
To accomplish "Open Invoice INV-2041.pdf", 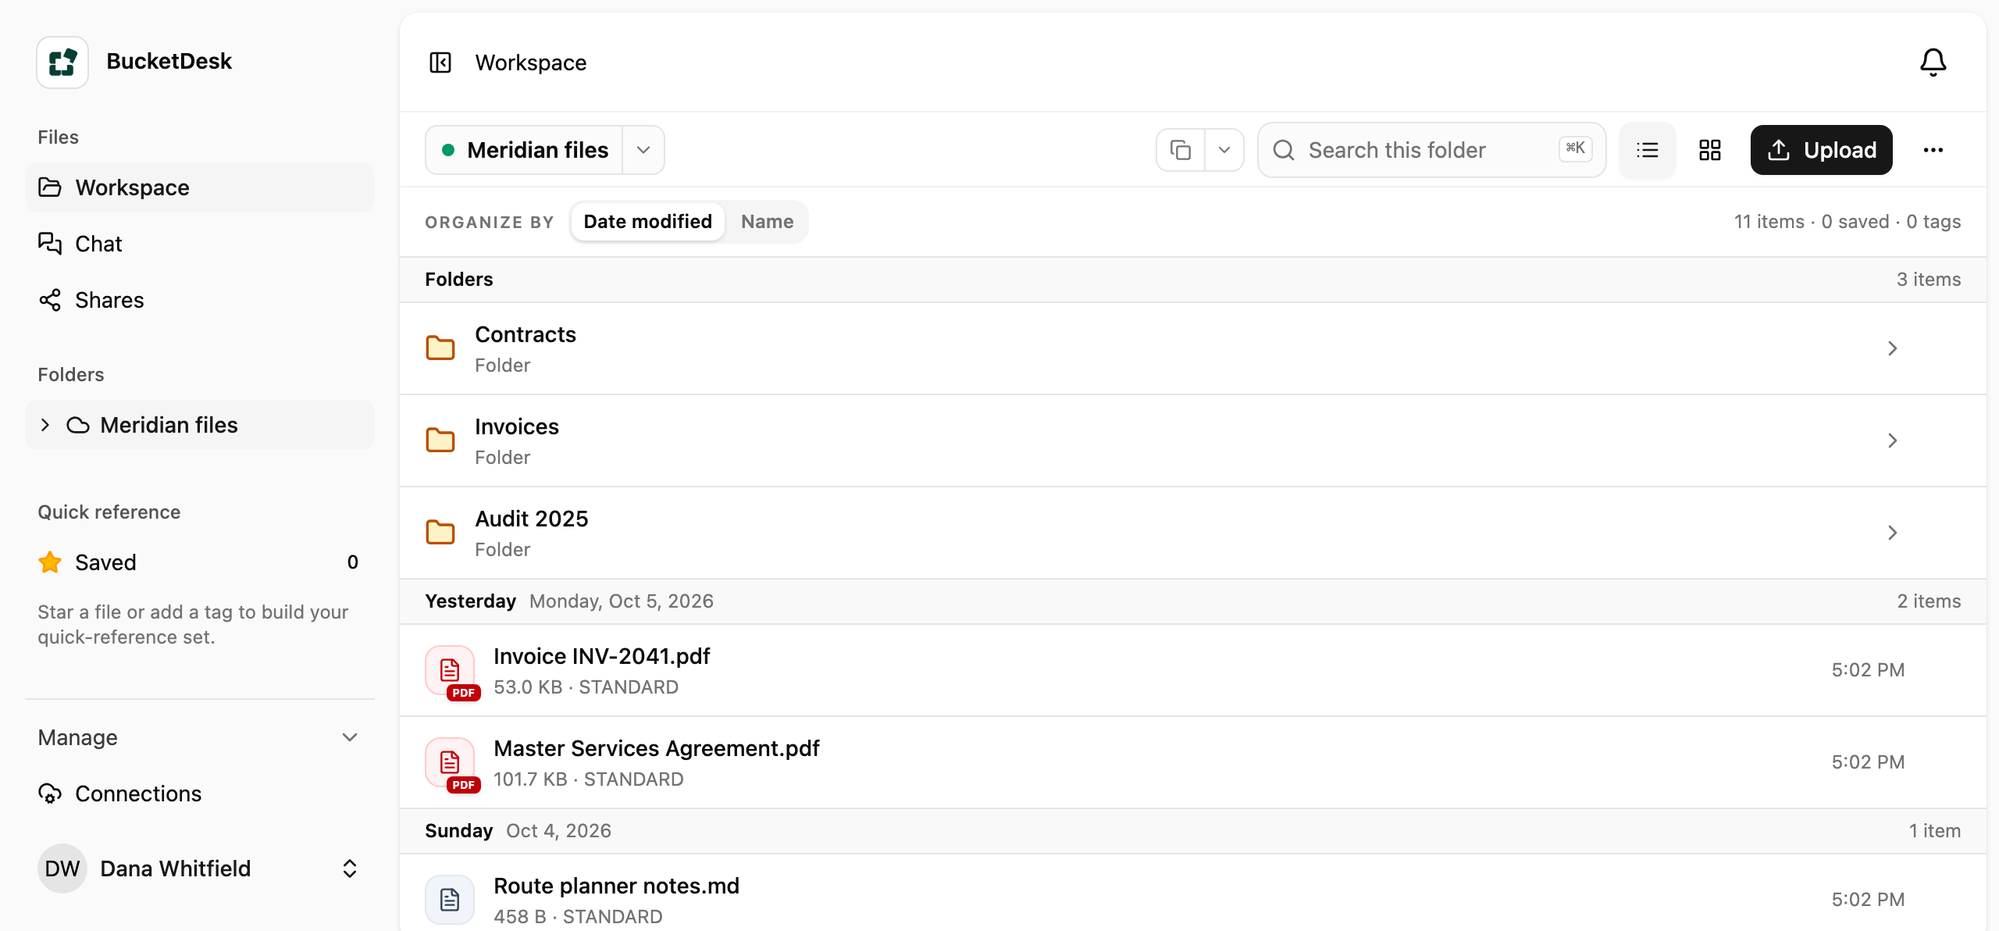I will tap(1193, 670).
